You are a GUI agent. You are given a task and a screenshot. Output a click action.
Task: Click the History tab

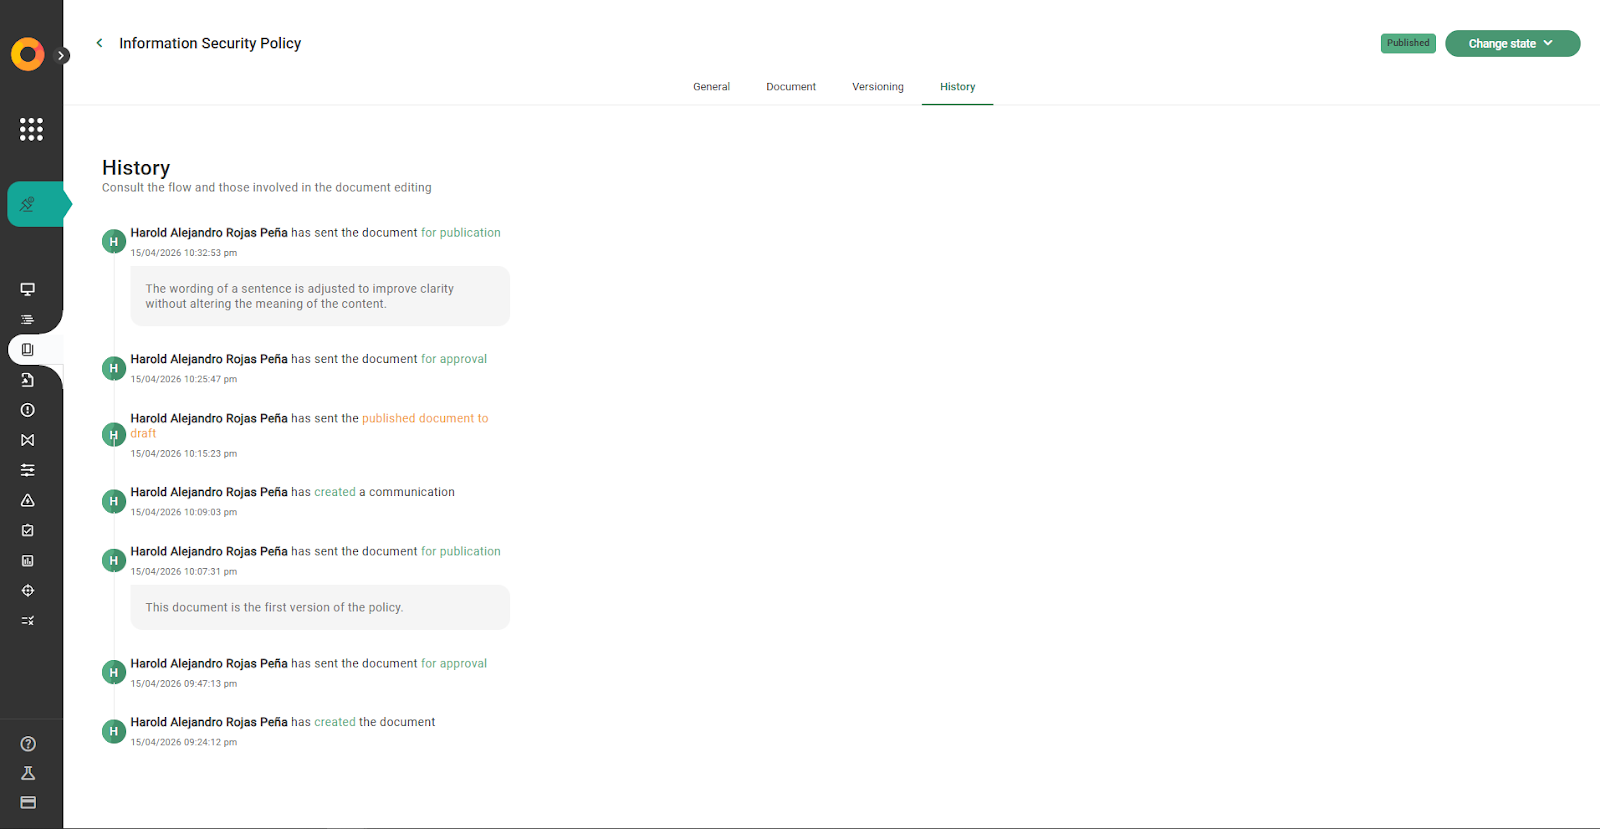pos(957,87)
